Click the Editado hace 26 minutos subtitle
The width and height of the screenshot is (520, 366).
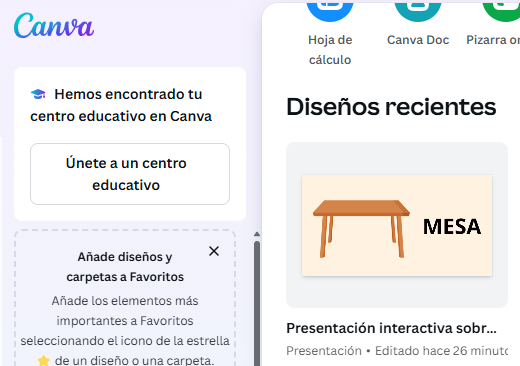click(441, 351)
